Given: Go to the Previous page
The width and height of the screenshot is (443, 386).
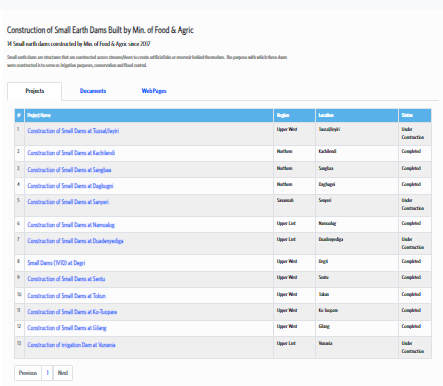Looking at the screenshot, I should pyautogui.click(x=28, y=373).
